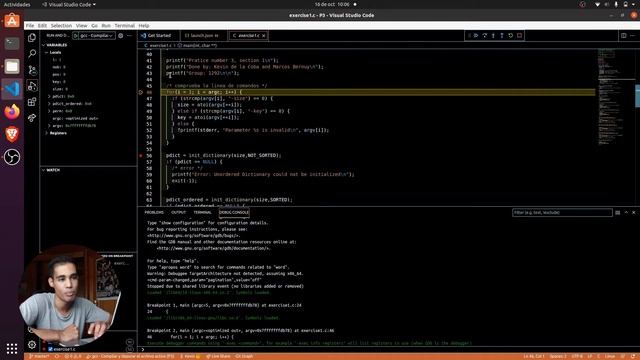Close the bottom panel
This screenshot has width=640, height=360.
pos(633,213)
